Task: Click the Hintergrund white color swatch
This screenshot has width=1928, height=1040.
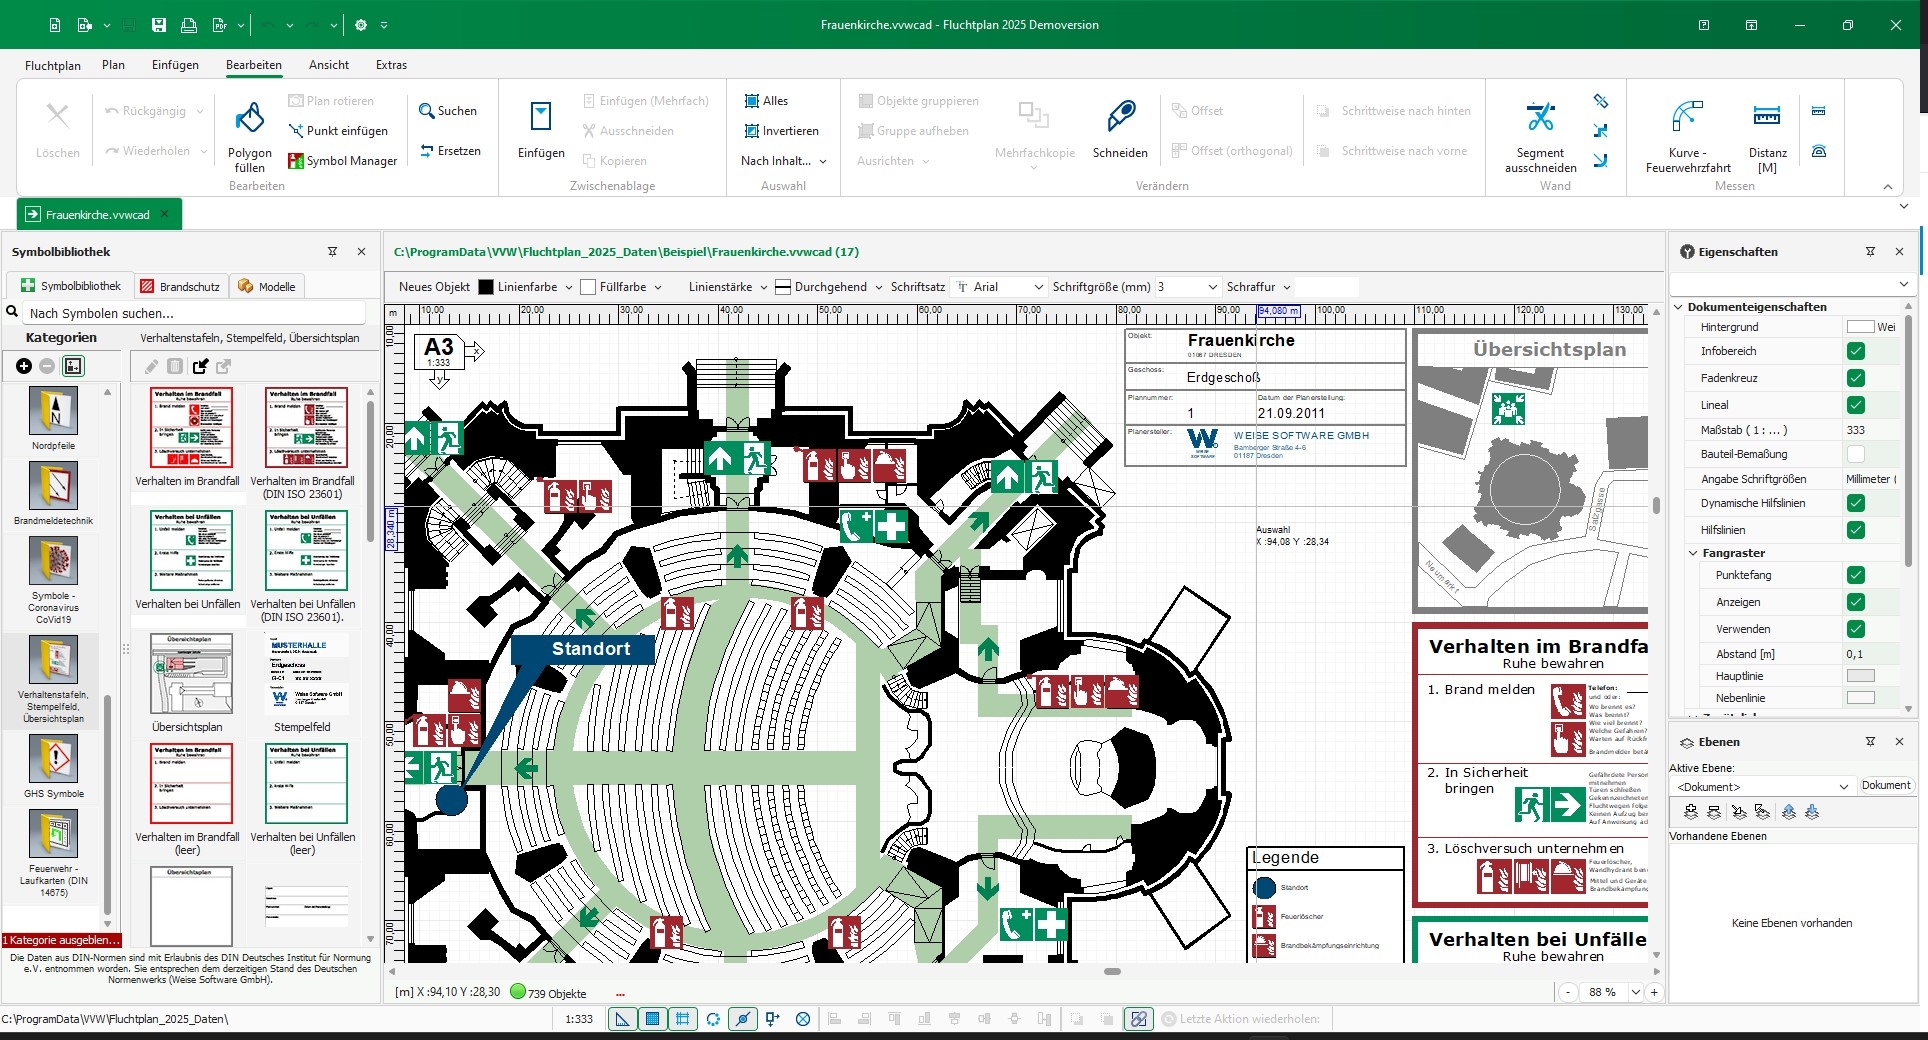Action: [x=1860, y=327]
